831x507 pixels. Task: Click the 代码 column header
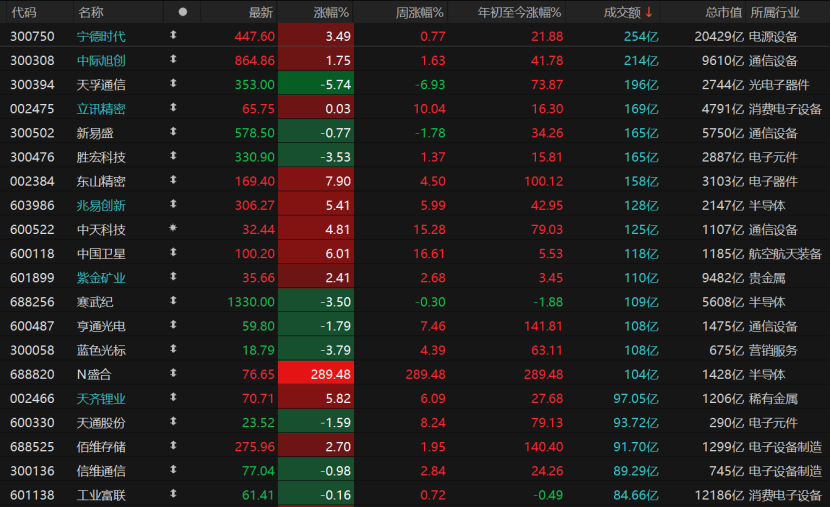pos(24,12)
